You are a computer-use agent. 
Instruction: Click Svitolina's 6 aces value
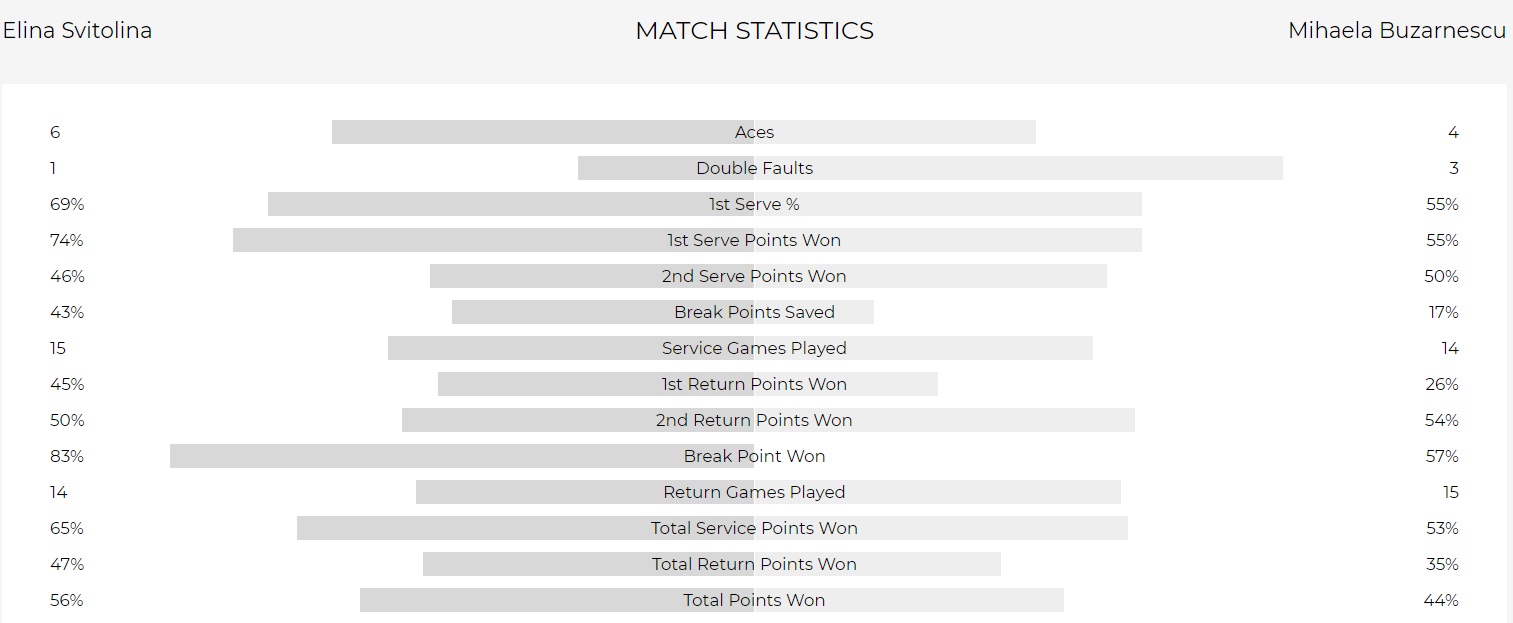pos(55,132)
